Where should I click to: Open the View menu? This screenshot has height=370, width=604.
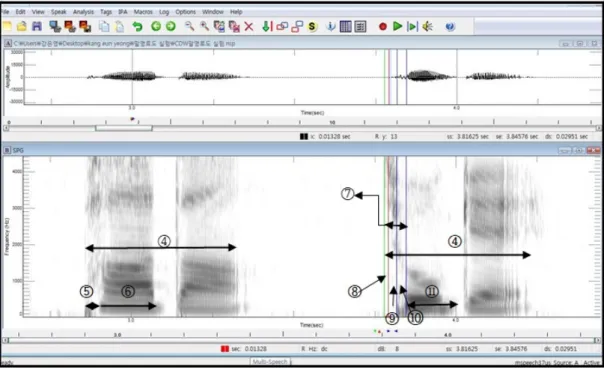(38, 12)
